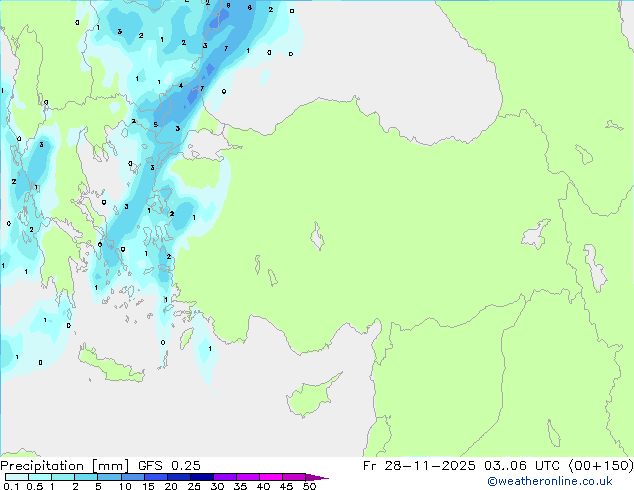Select the 0.5–1 mm legend swatch
Image resolution: width=634 pixels, height=490 pixels.
40,477
